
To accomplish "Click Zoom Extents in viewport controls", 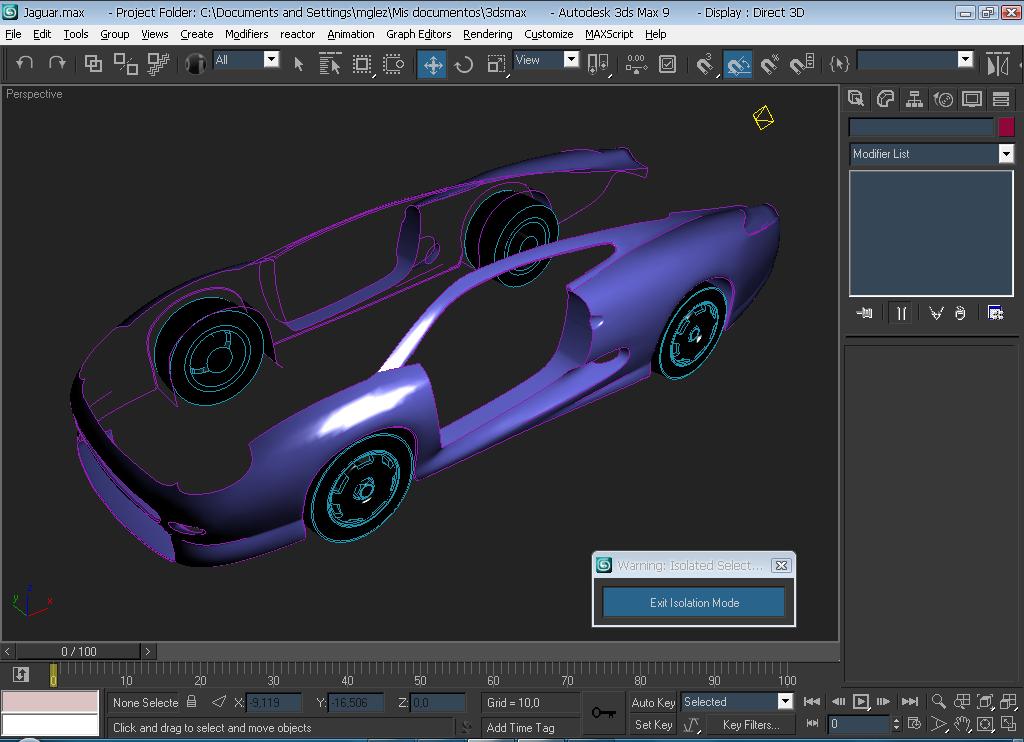I will click(985, 702).
